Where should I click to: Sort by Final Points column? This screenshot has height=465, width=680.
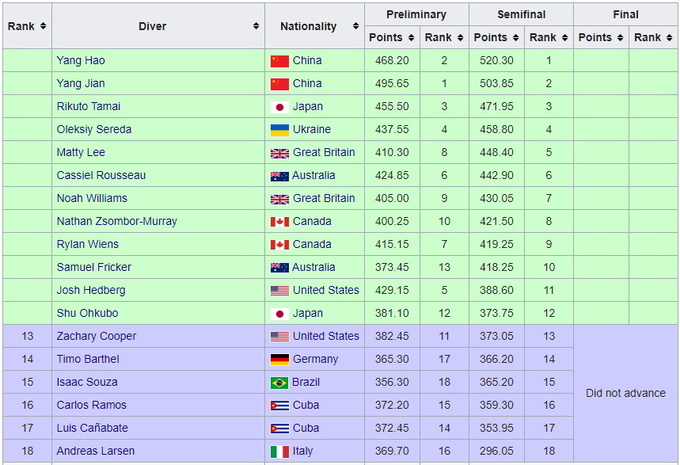pos(601,38)
